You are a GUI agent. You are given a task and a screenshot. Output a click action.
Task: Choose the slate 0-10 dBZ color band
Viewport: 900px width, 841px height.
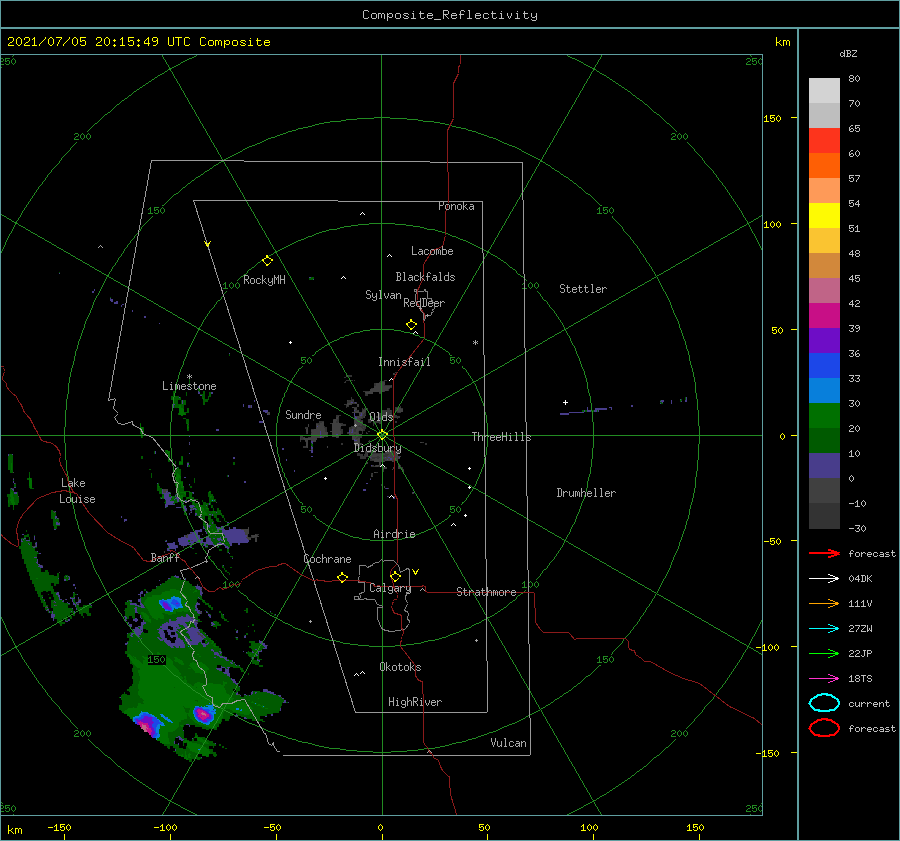click(x=824, y=466)
